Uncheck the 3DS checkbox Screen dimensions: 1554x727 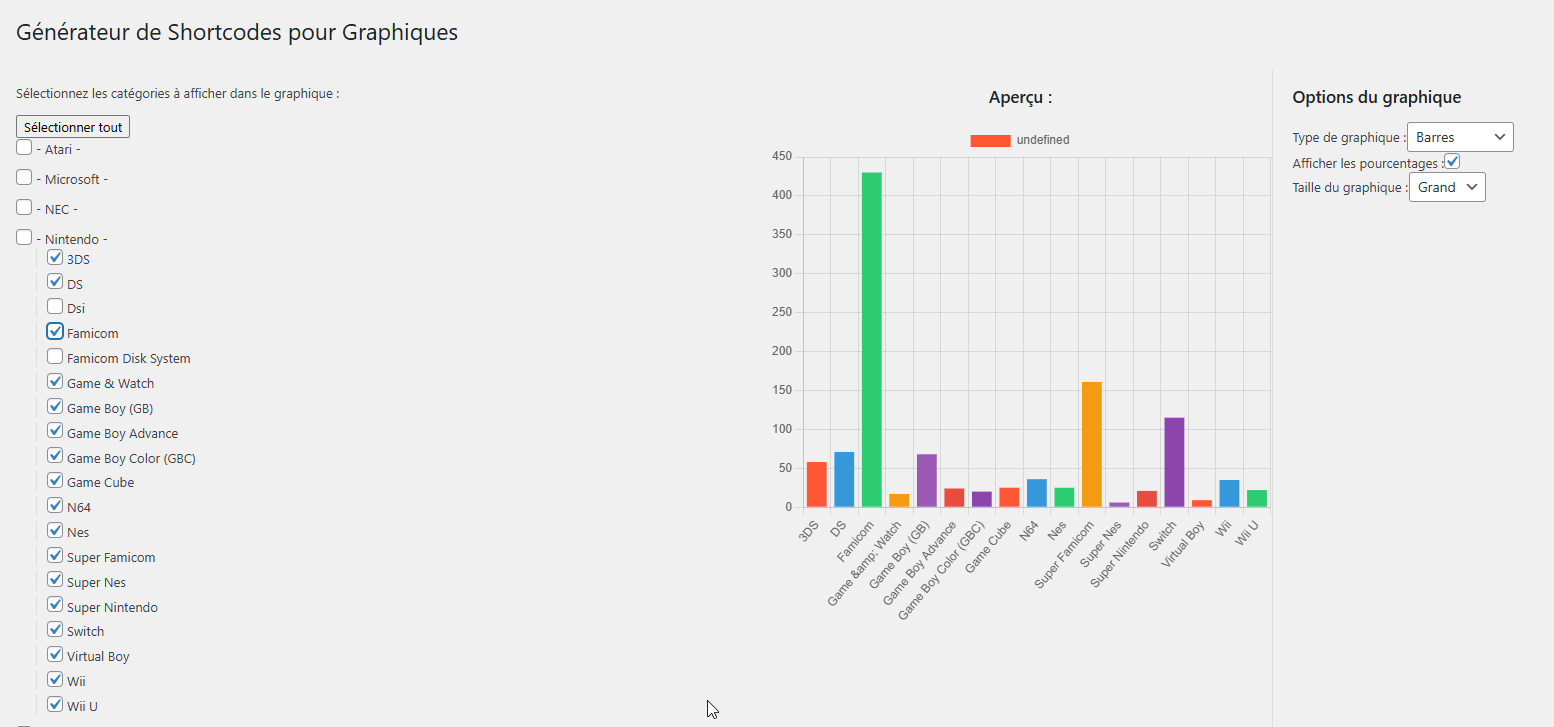coord(55,258)
